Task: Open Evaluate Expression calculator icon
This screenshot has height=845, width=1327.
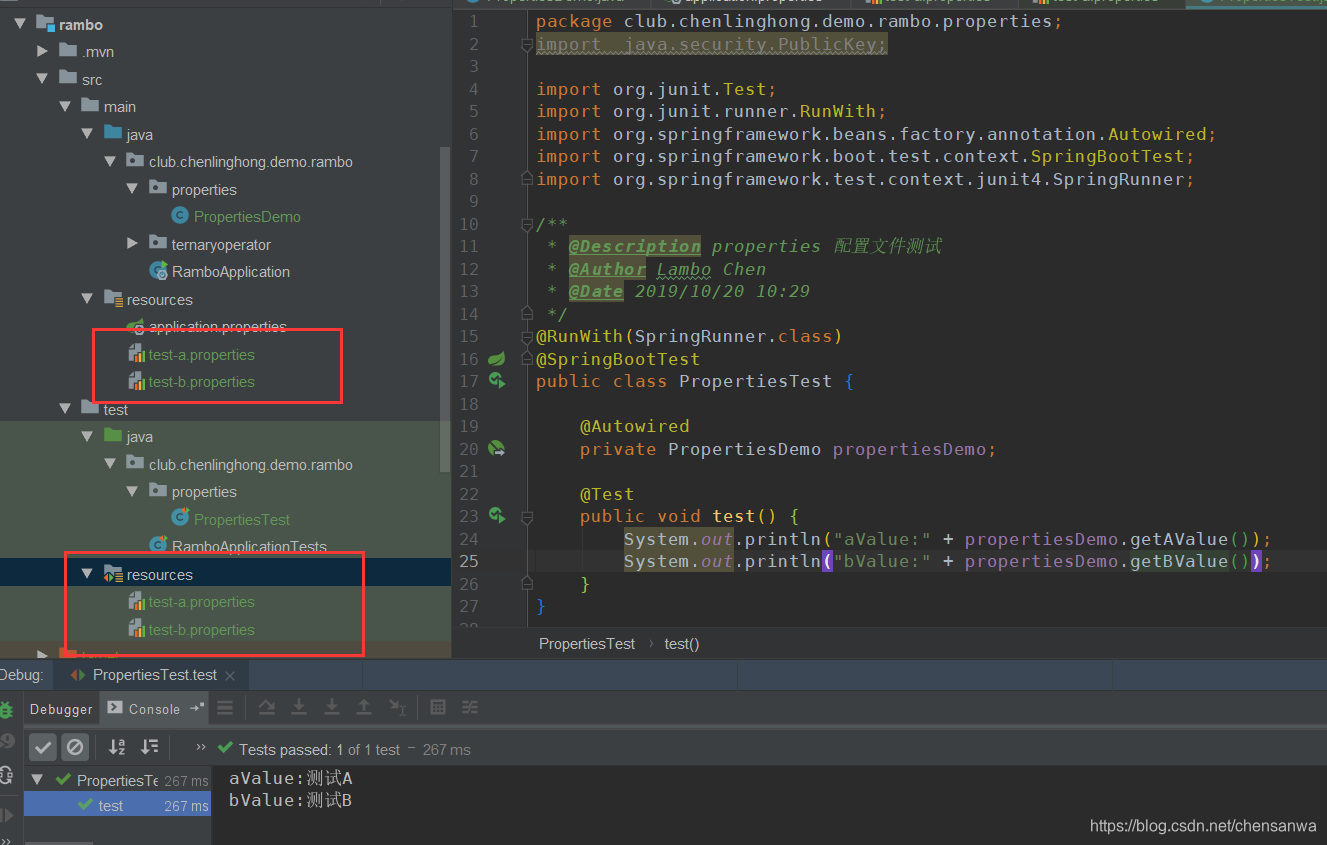Action: tap(437, 708)
